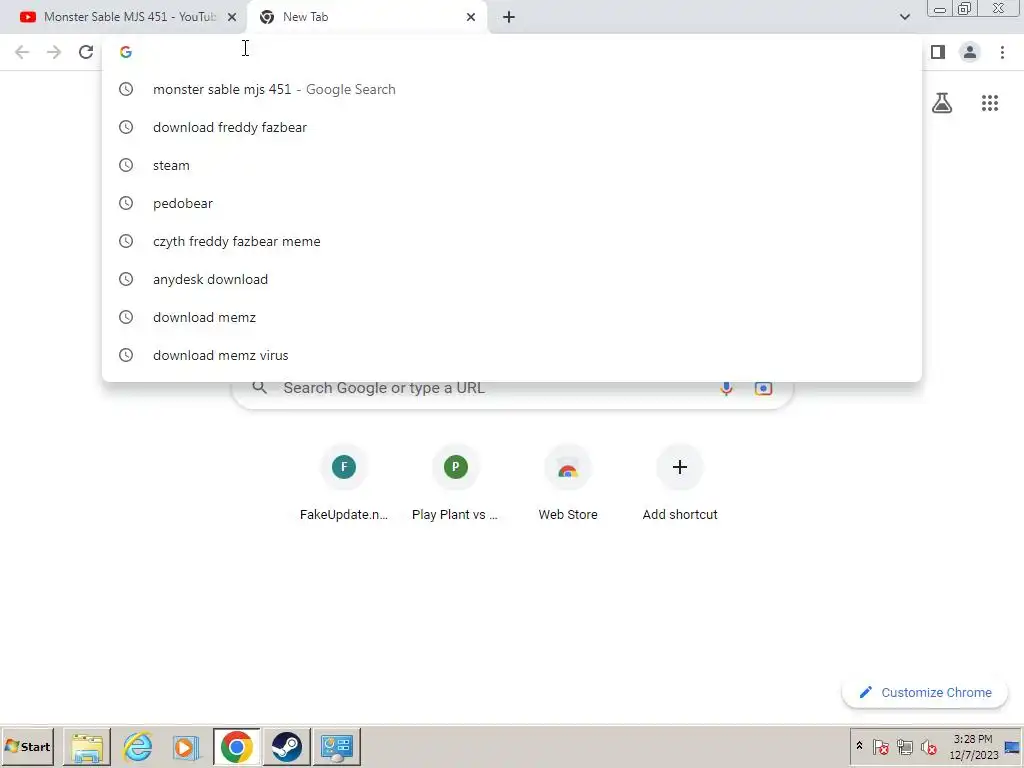Click the 'Search Google or type a URL' box
The height and width of the screenshot is (768, 1024).
512,388
